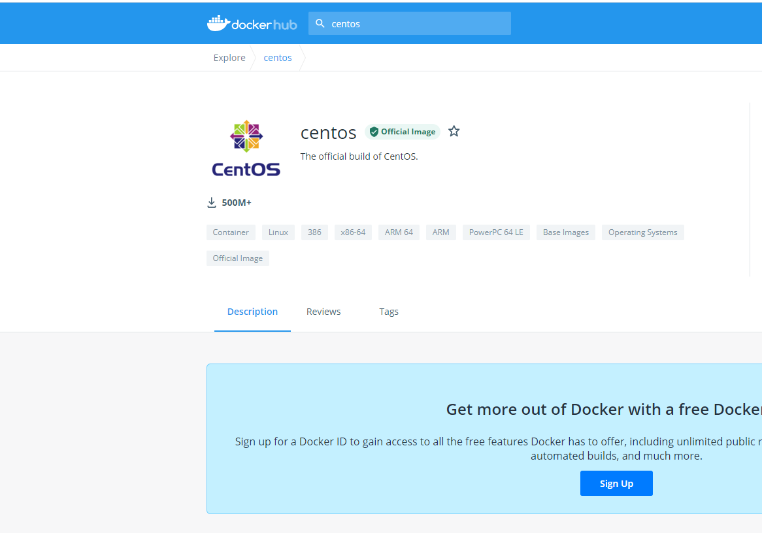Screen dimensions: 762x533
Task: Select the gray Official Image chip
Action: [x=238, y=258]
